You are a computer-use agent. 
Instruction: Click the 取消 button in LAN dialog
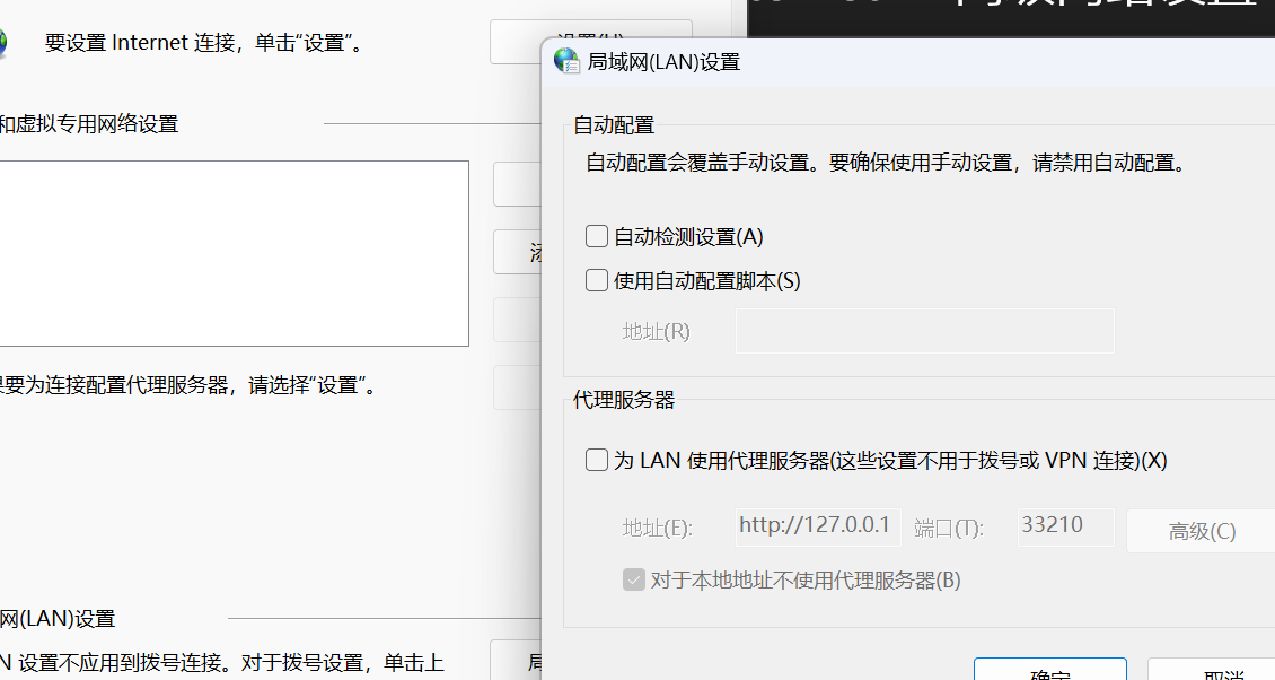1211,669
